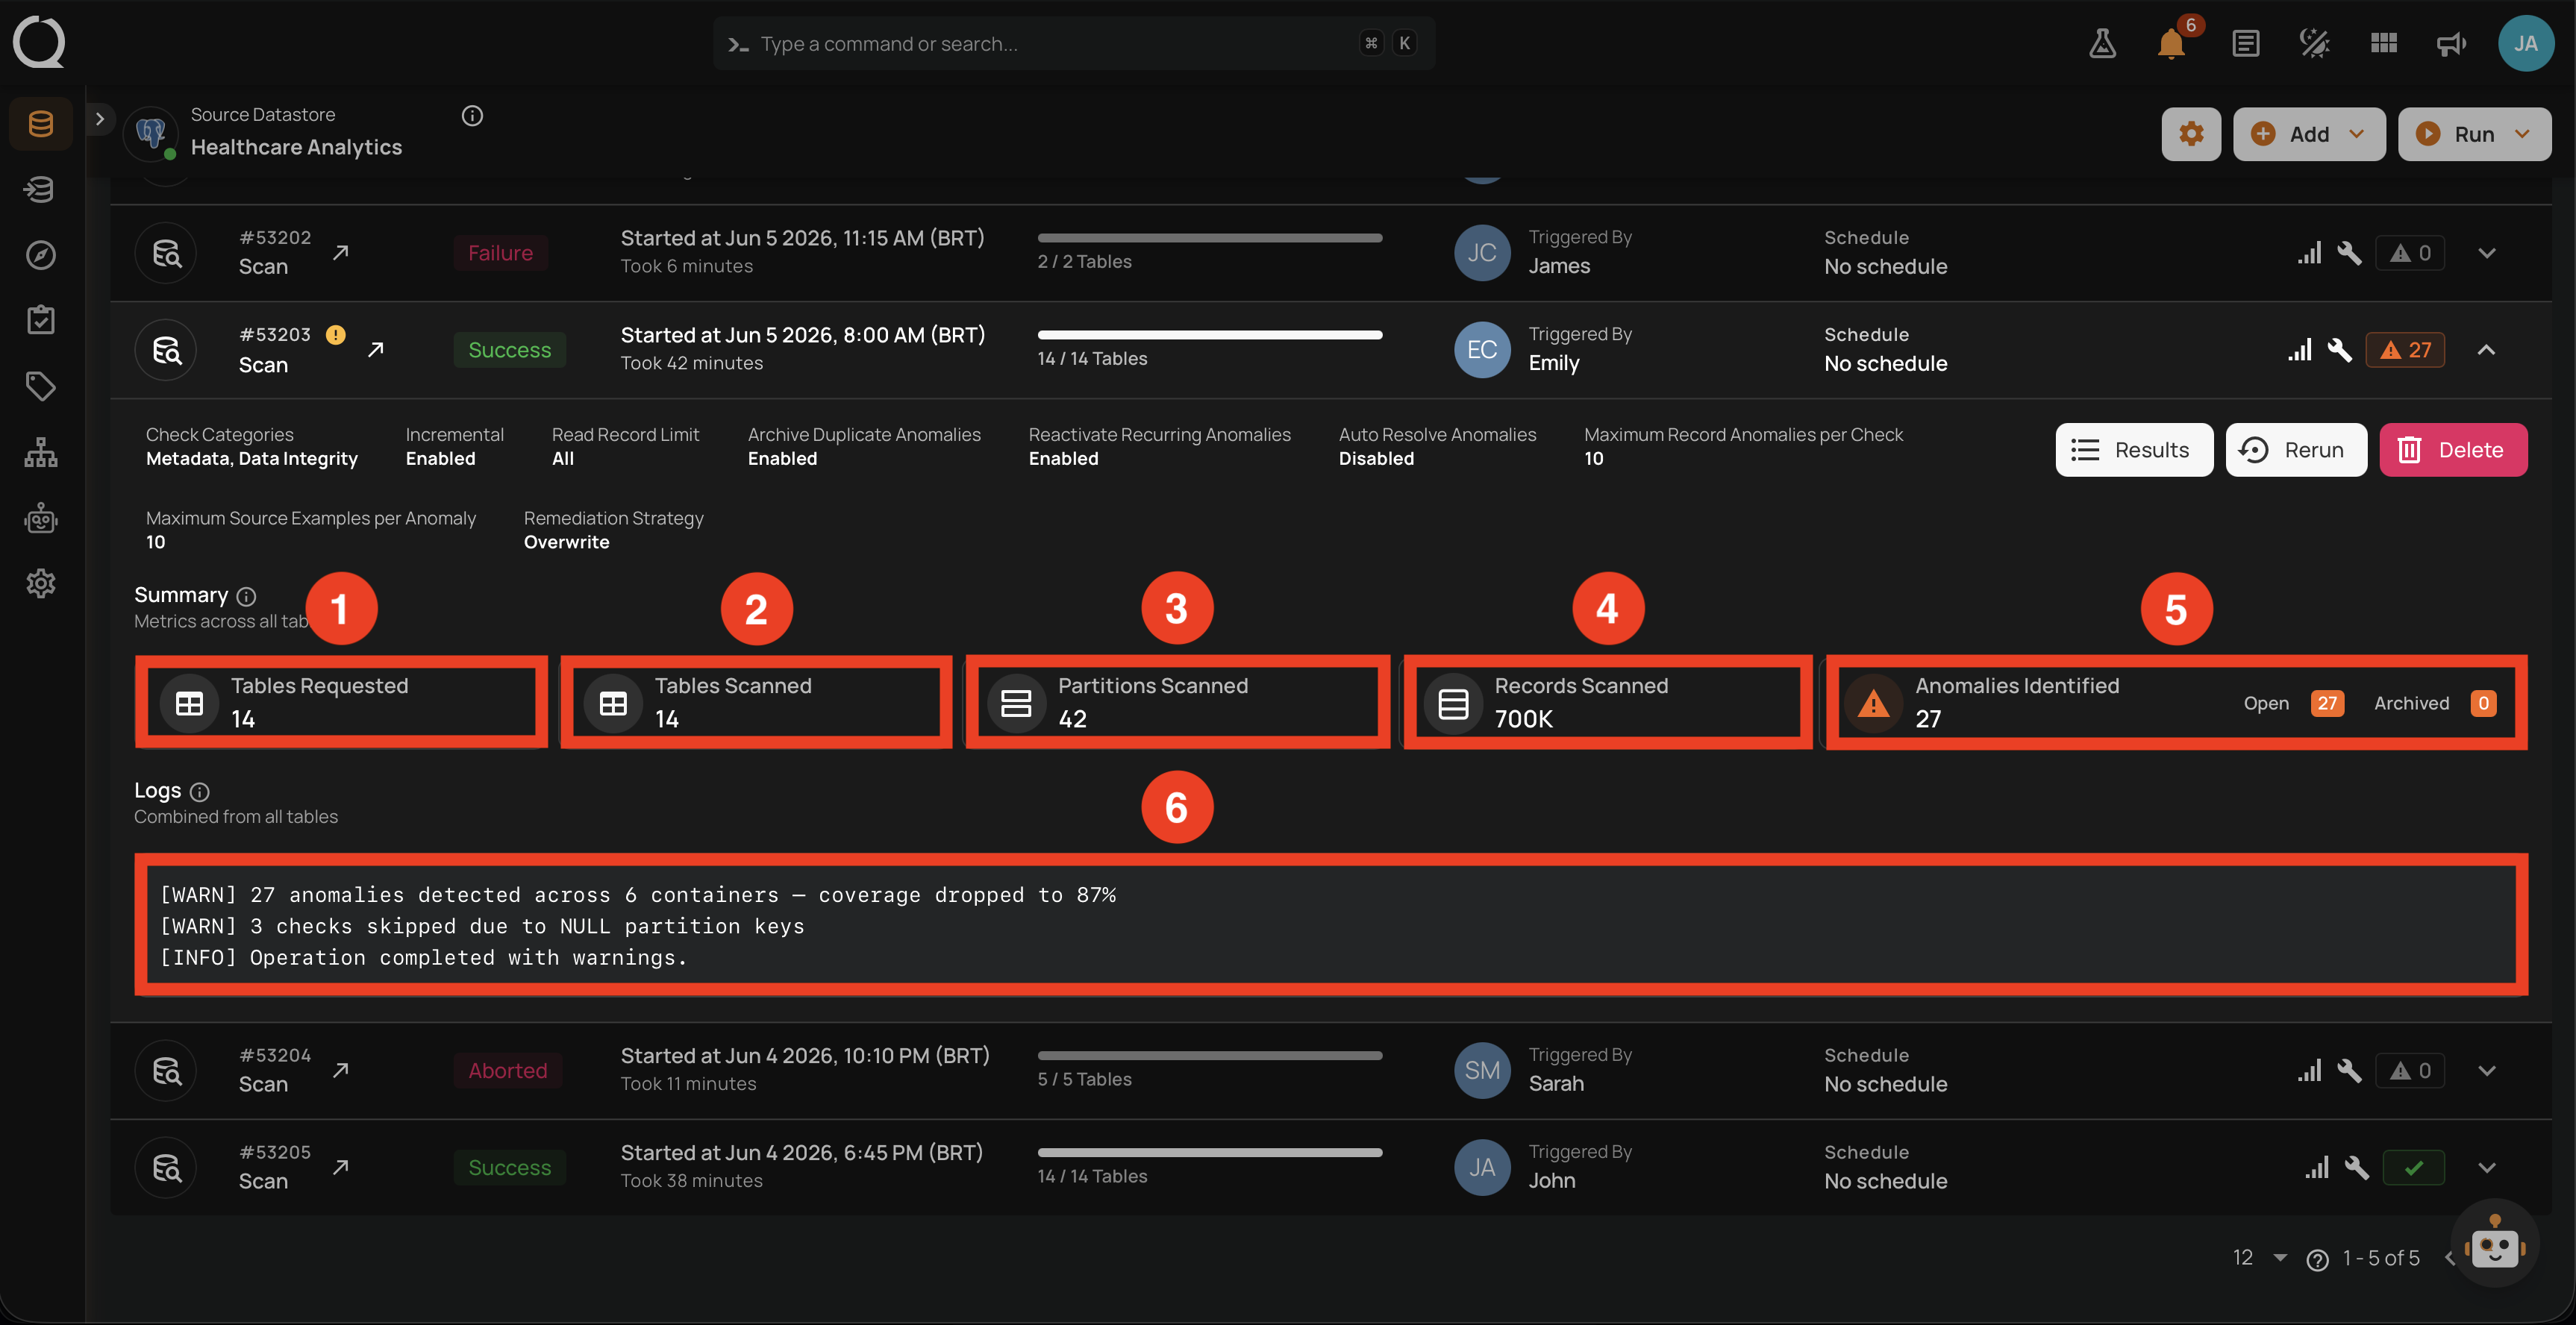
Task: Click the info icon next to Healthcare Analytics
Action: [x=472, y=116]
